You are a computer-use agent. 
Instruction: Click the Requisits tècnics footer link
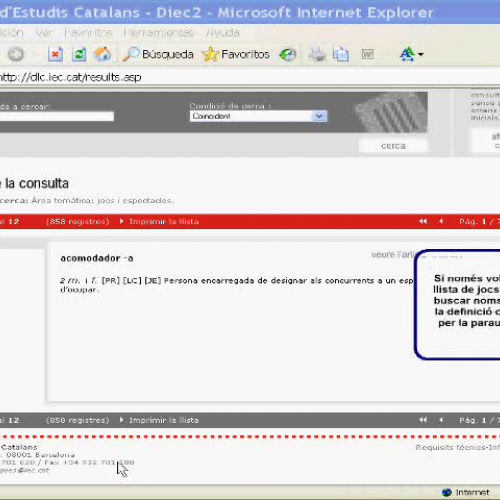pos(451,447)
